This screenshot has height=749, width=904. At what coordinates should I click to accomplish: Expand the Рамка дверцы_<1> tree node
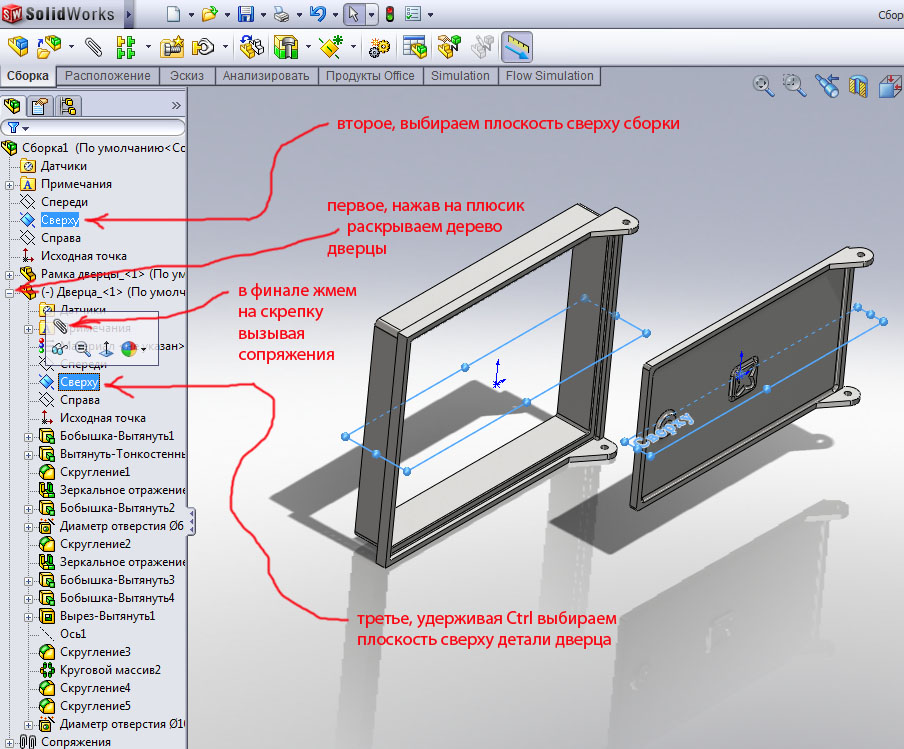[9, 274]
